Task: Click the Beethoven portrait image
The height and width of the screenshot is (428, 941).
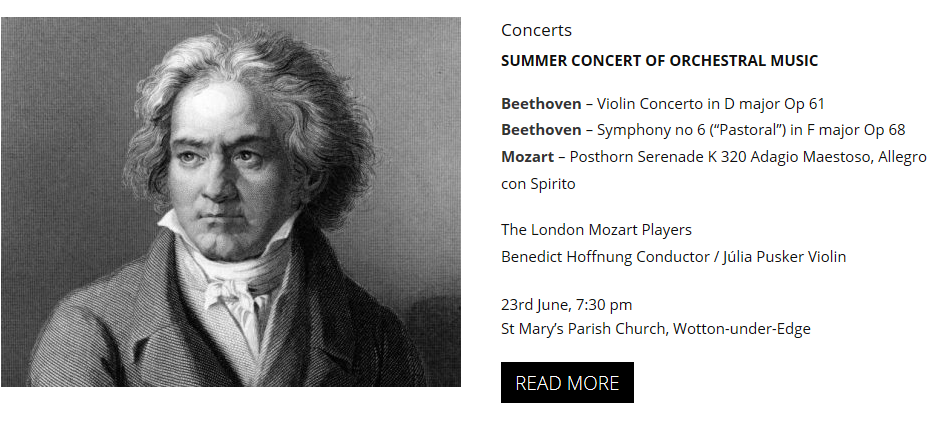Action: (230, 202)
